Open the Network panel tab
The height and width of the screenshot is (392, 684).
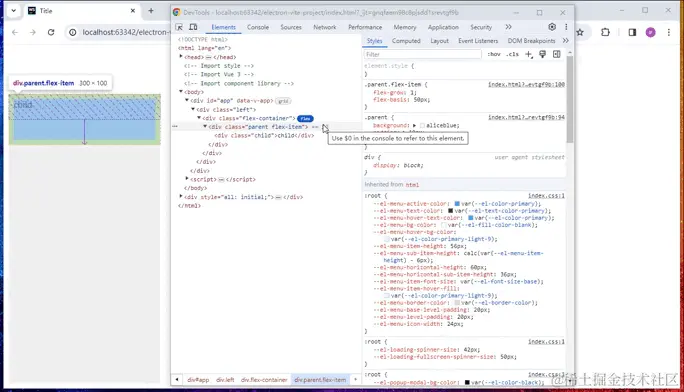pyautogui.click(x=325, y=27)
